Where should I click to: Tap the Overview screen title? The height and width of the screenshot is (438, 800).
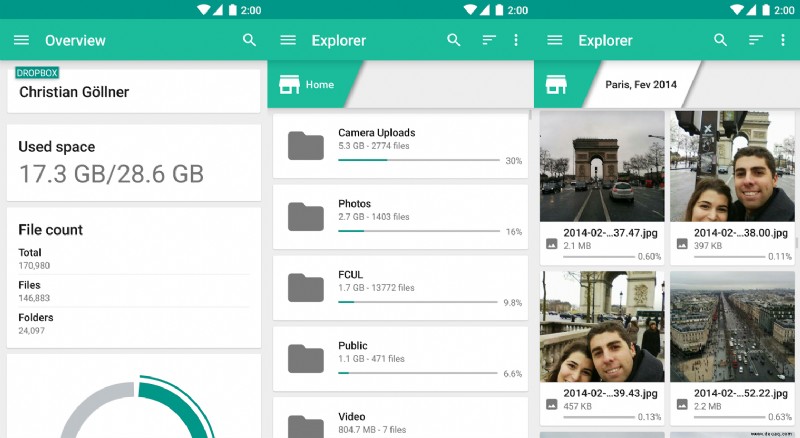point(76,40)
